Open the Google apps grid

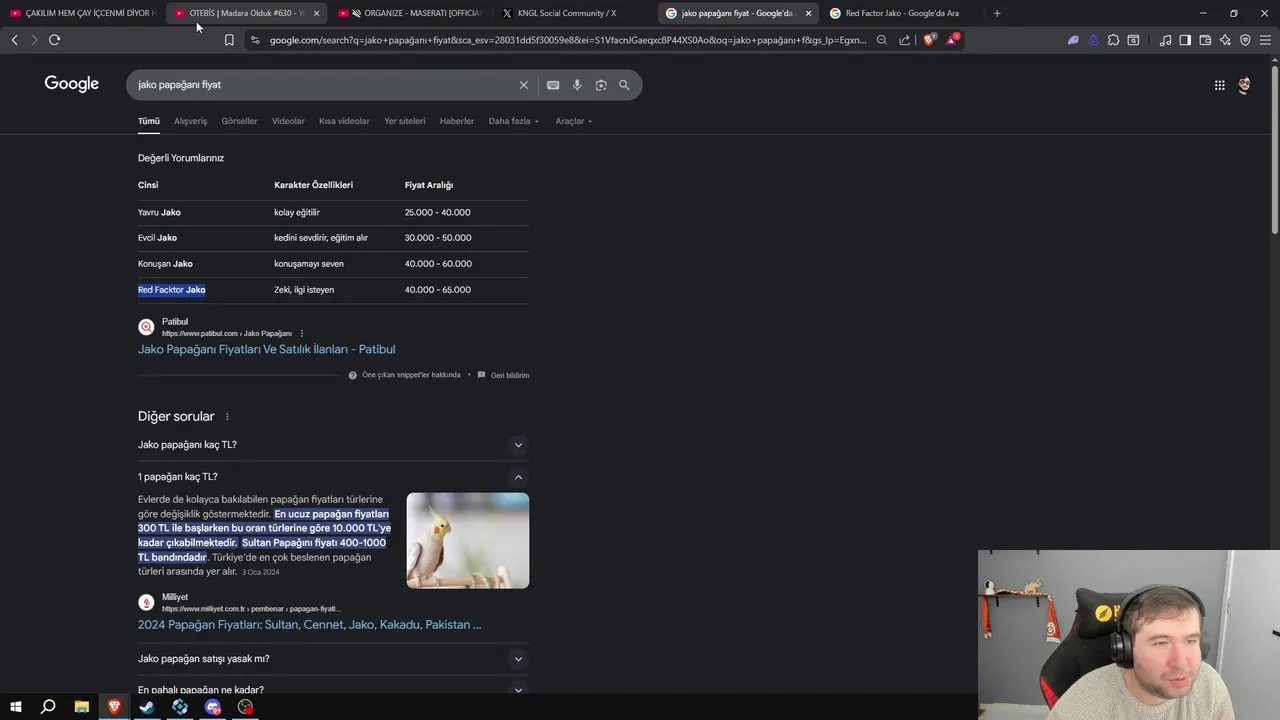(x=1220, y=85)
